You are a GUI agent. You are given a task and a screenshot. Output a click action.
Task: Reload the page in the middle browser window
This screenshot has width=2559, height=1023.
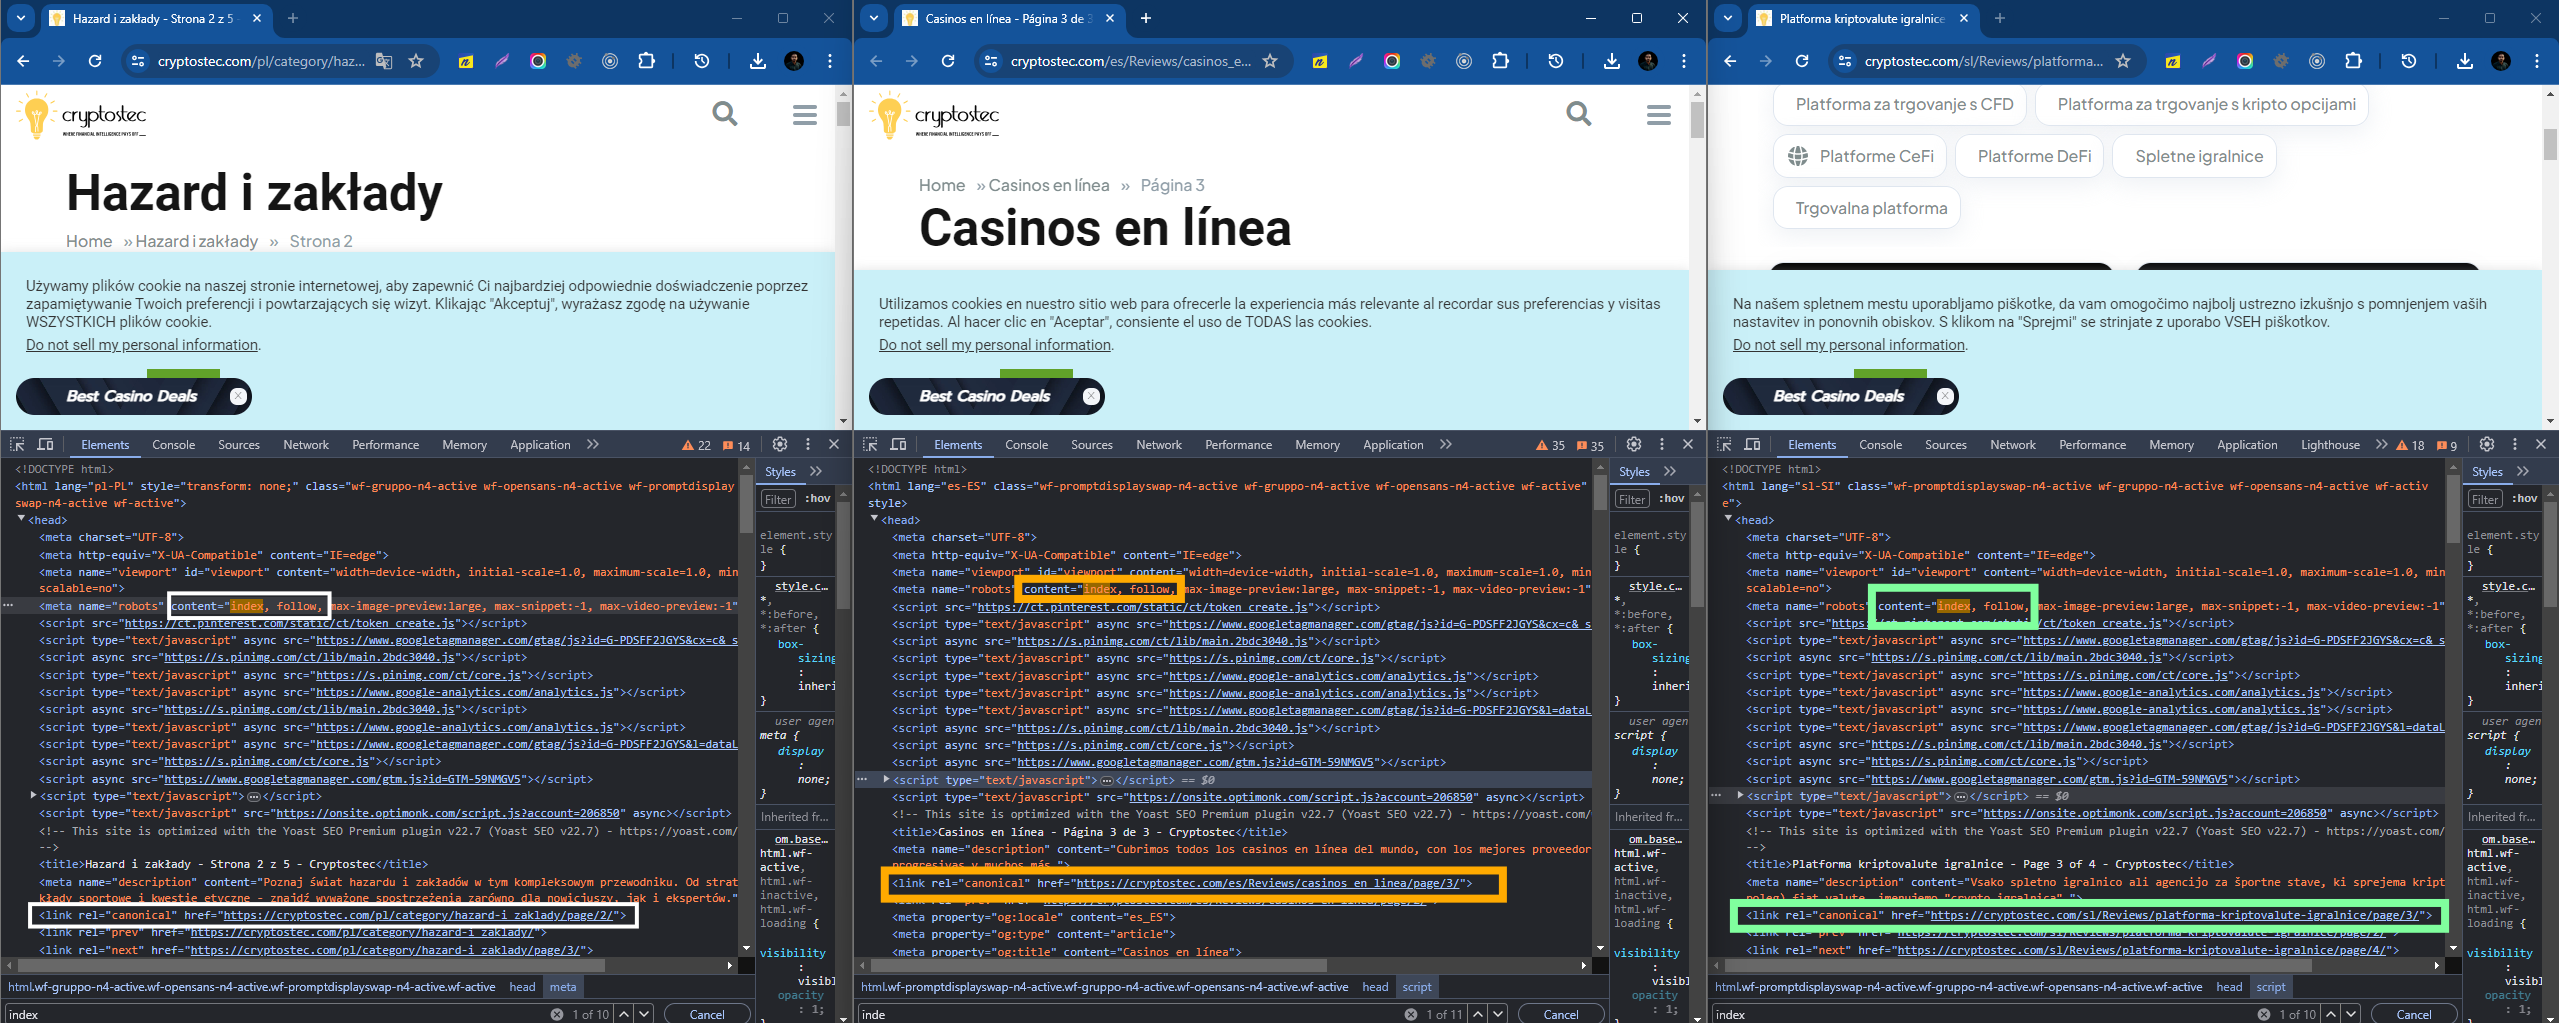948,61
